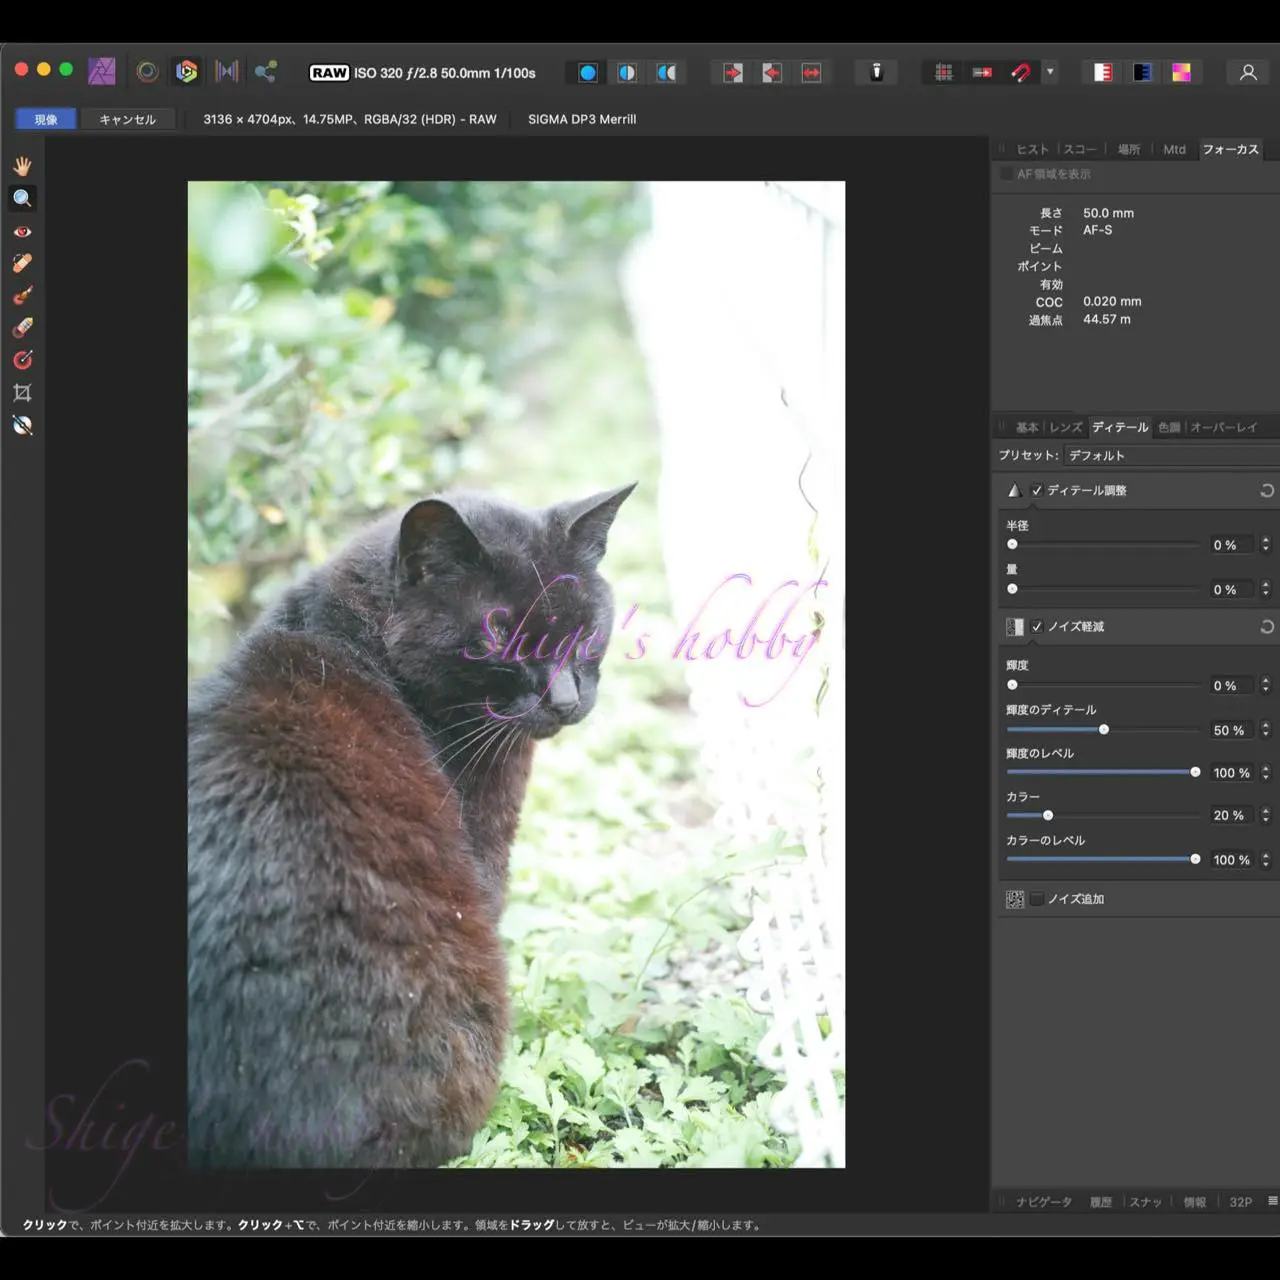Click the 量 value stepper

pos(1266,589)
